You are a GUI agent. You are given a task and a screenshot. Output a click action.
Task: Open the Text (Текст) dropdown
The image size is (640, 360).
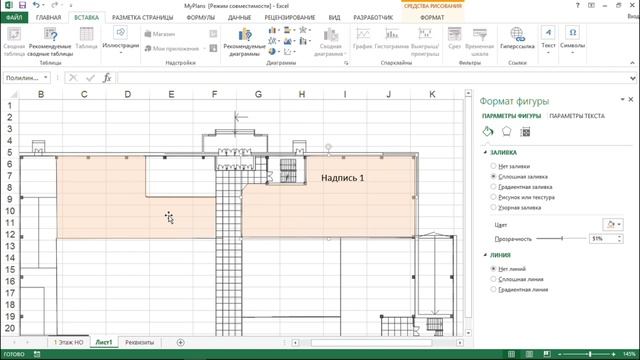[548, 40]
